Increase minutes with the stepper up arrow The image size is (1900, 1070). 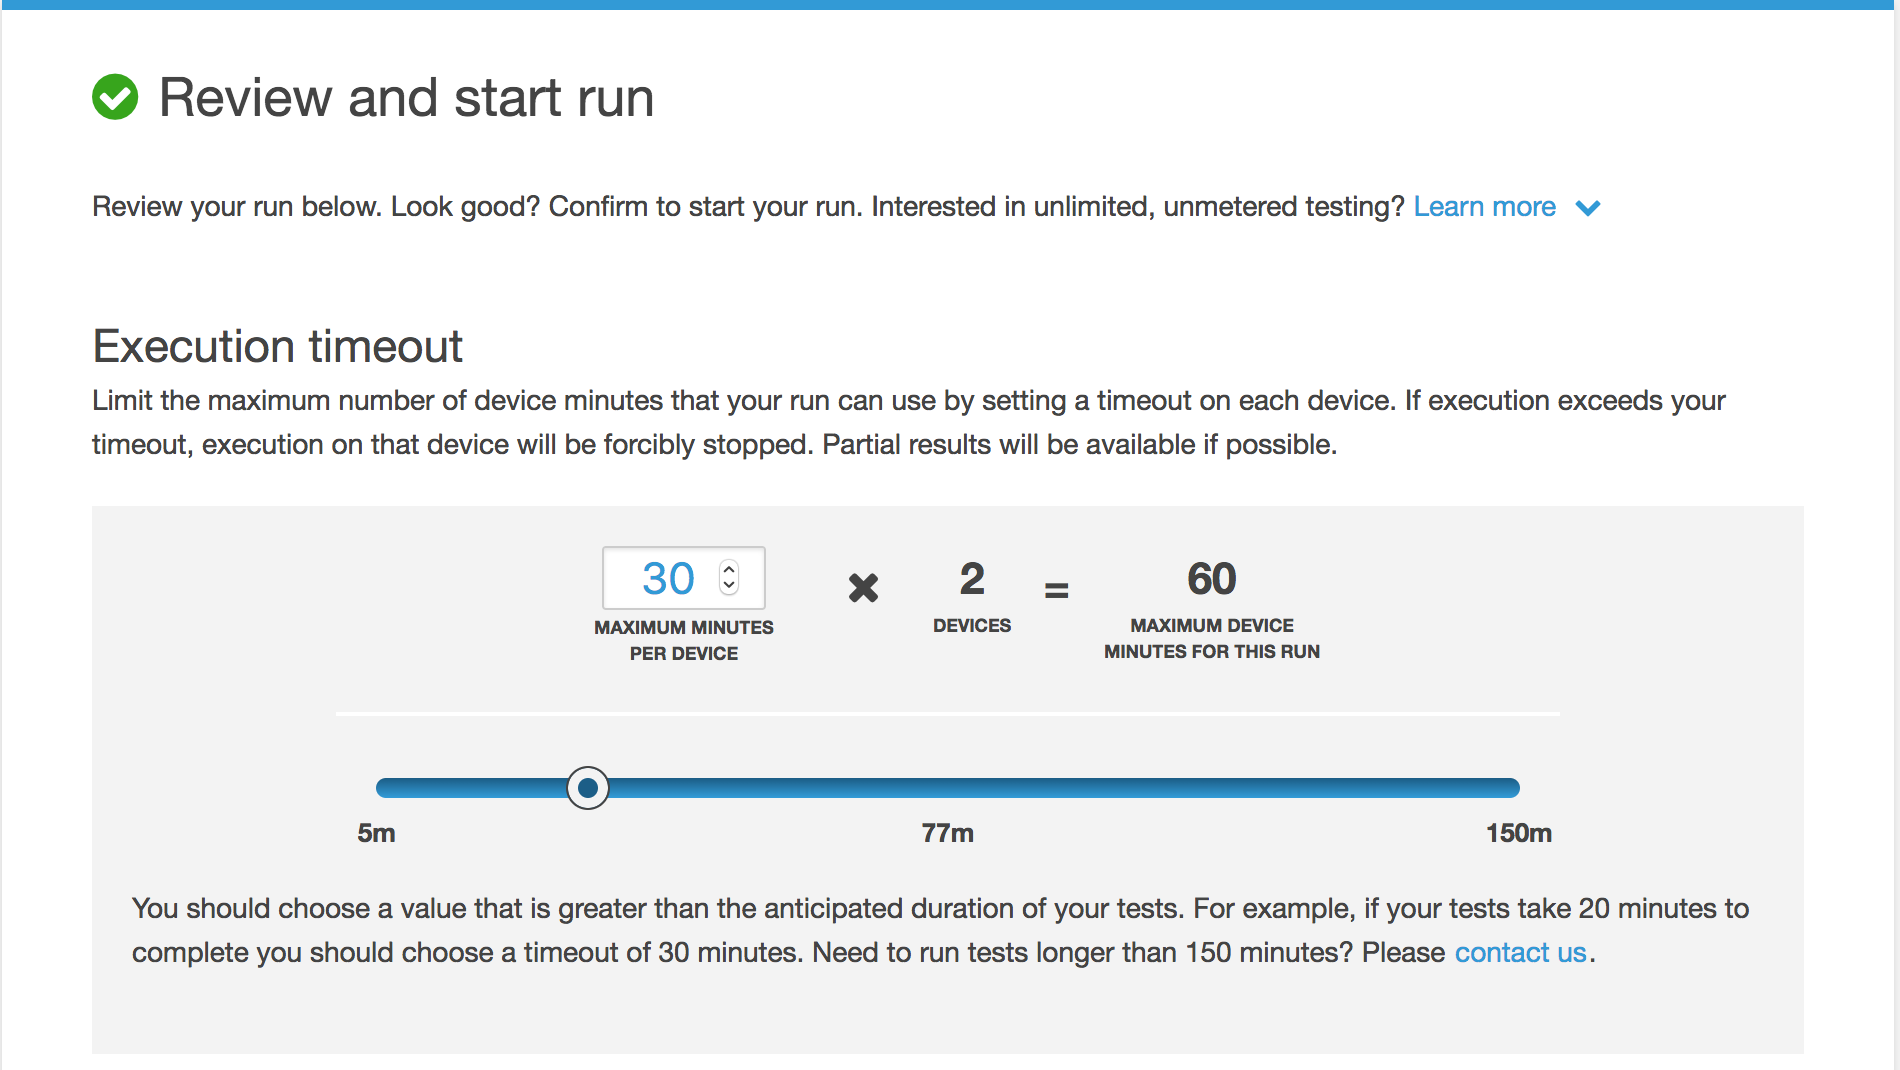[729, 569]
